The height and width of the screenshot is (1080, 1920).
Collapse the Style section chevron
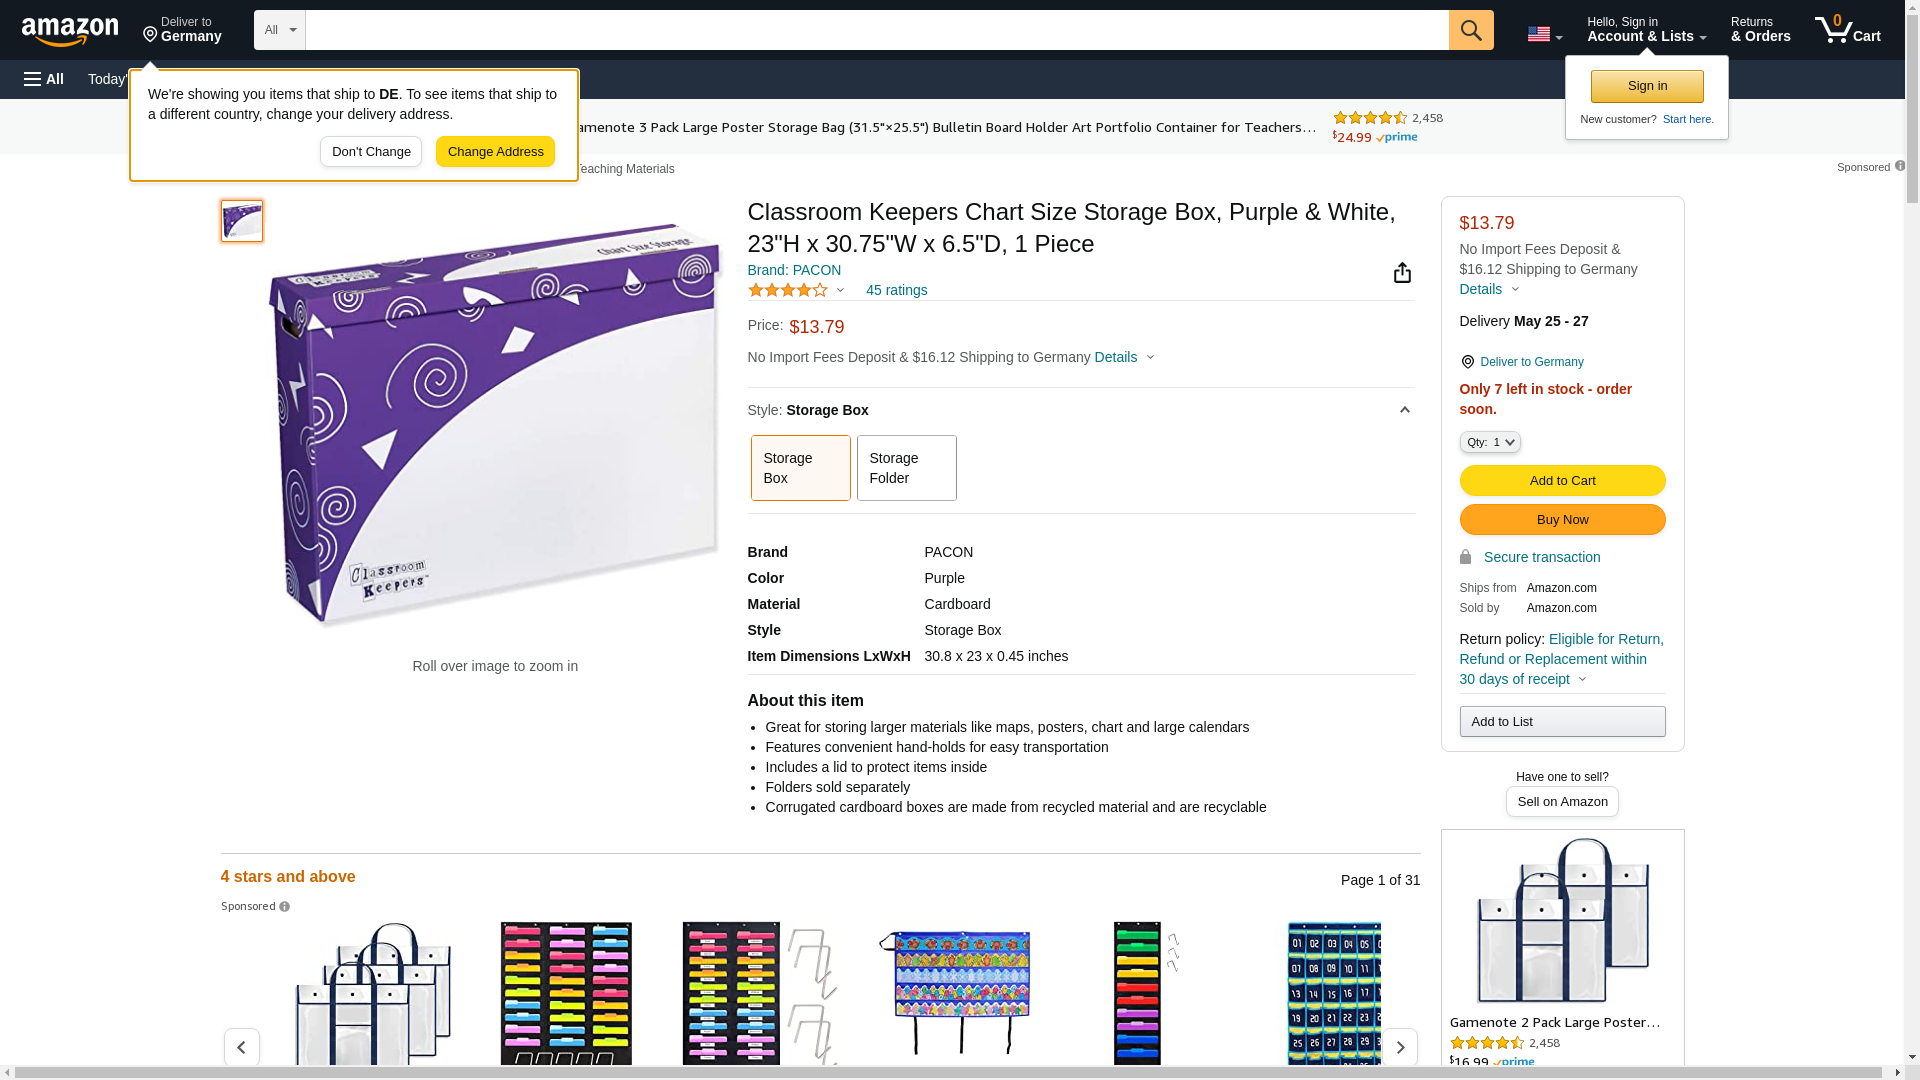coord(1404,410)
